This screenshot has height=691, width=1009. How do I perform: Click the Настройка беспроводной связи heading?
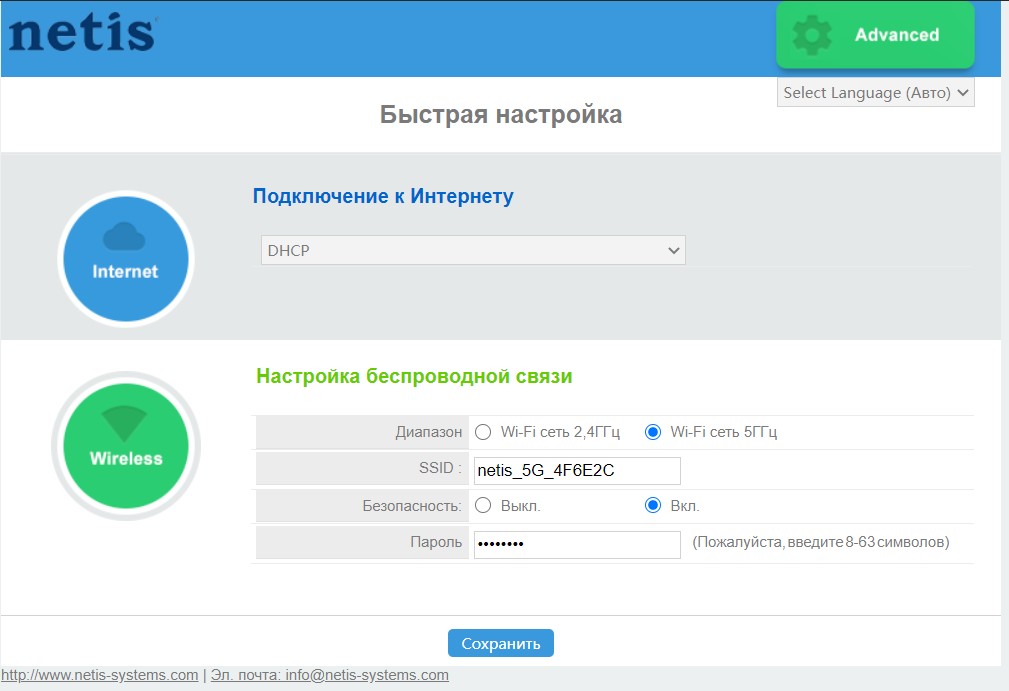414,376
